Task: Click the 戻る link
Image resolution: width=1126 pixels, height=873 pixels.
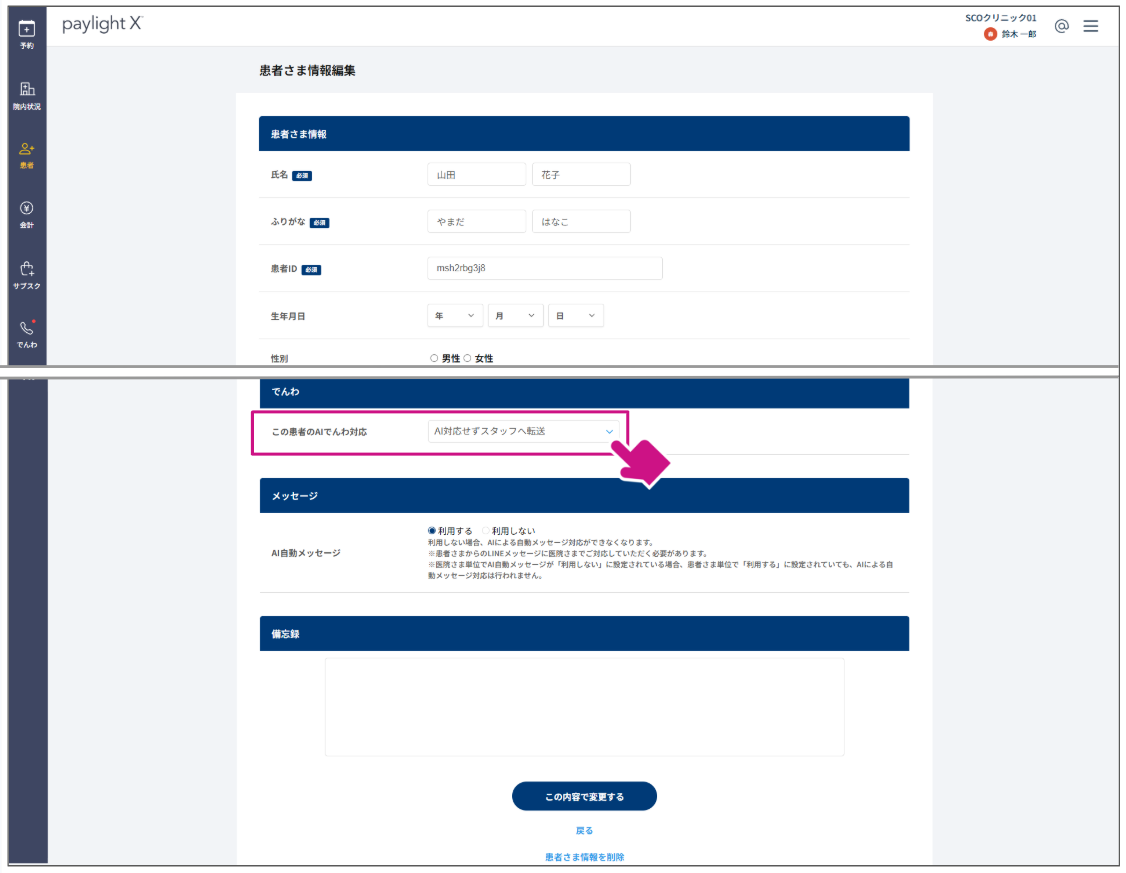Action: 584,831
